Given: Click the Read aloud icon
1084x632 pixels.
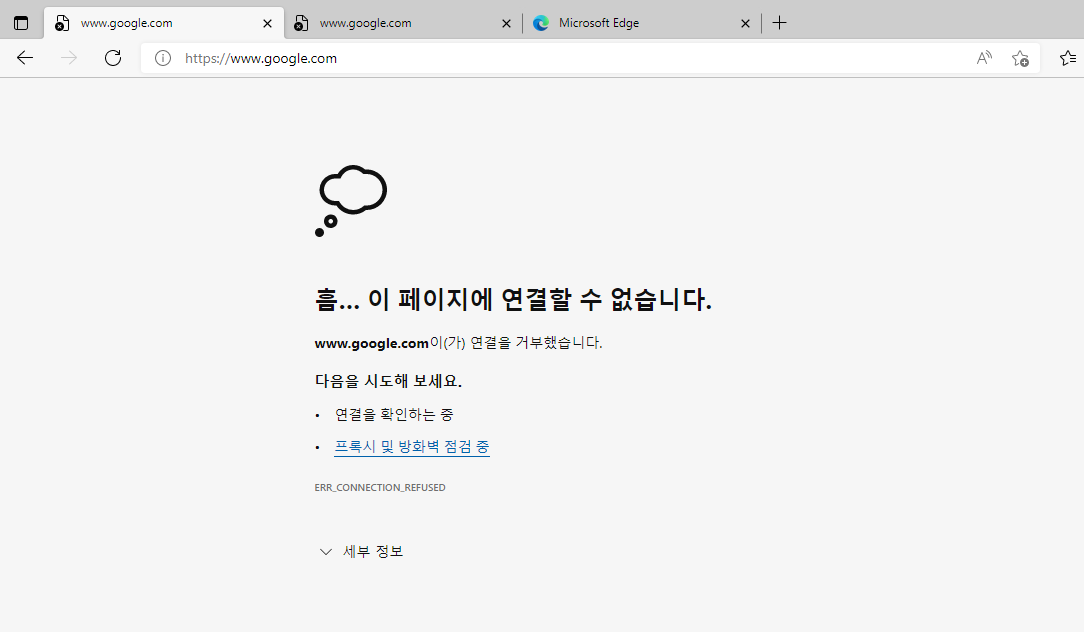Looking at the screenshot, I should pyautogui.click(x=984, y=58).
